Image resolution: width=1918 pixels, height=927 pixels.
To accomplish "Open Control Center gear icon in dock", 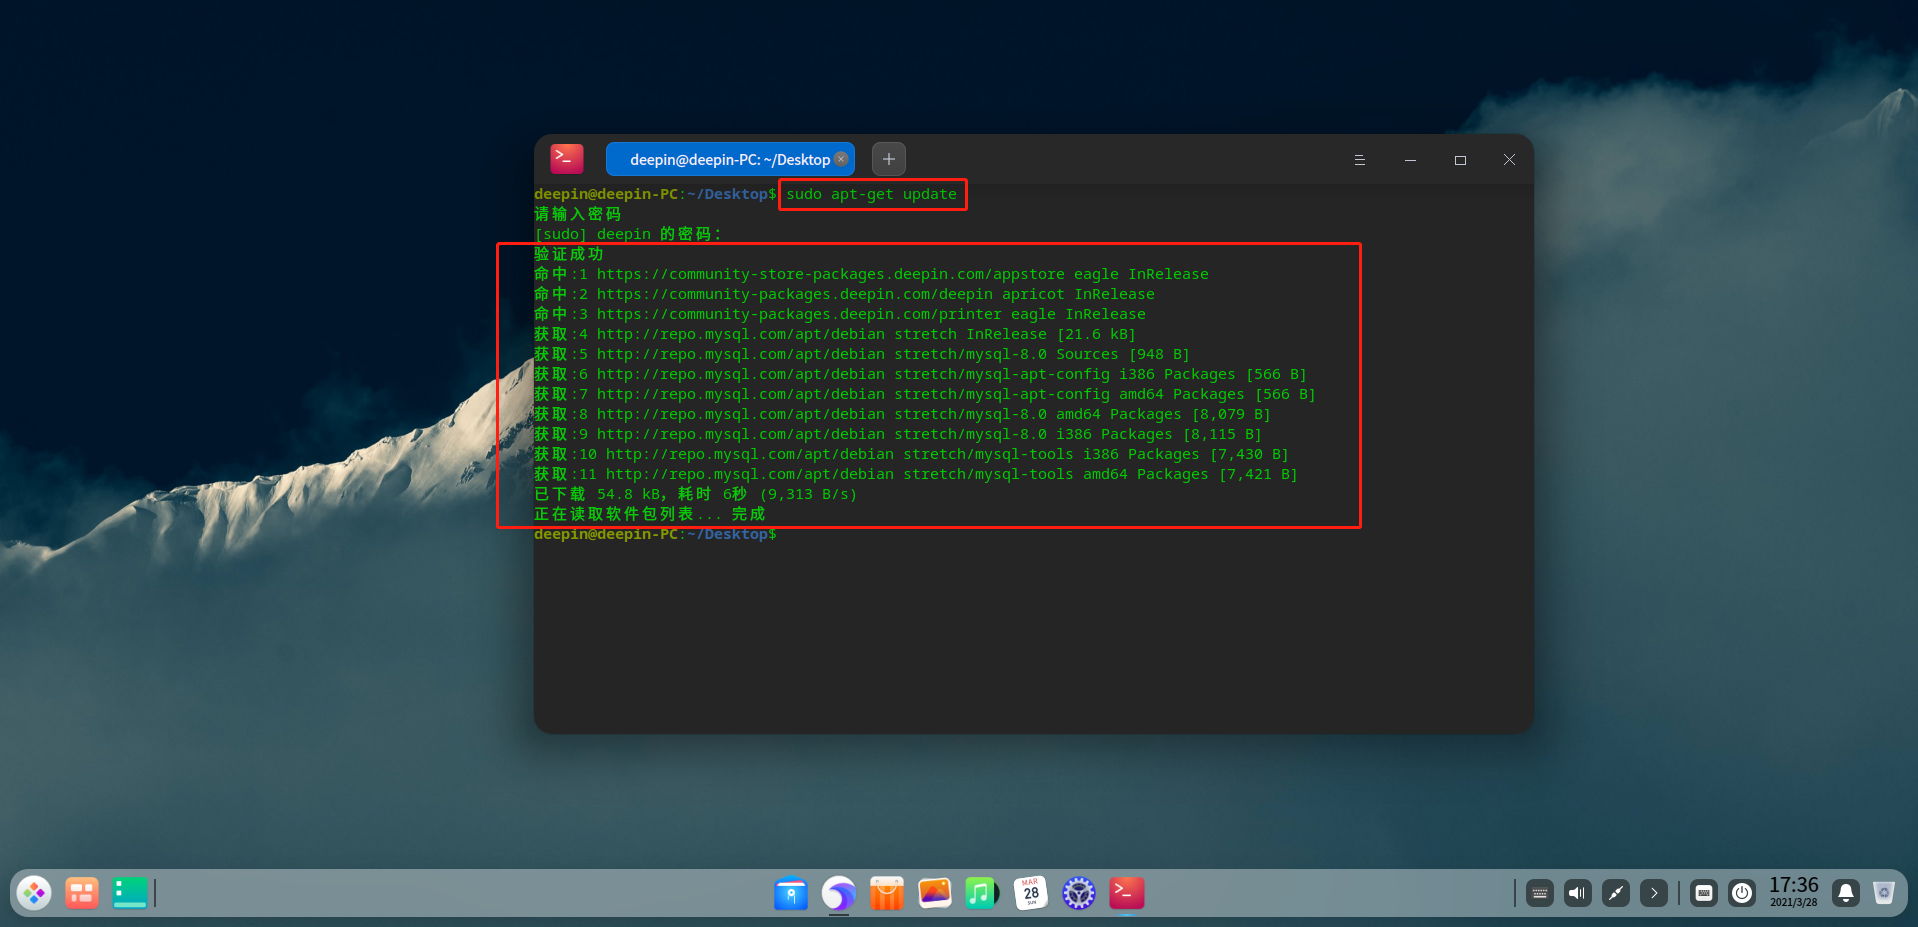I will (1079, 893).
